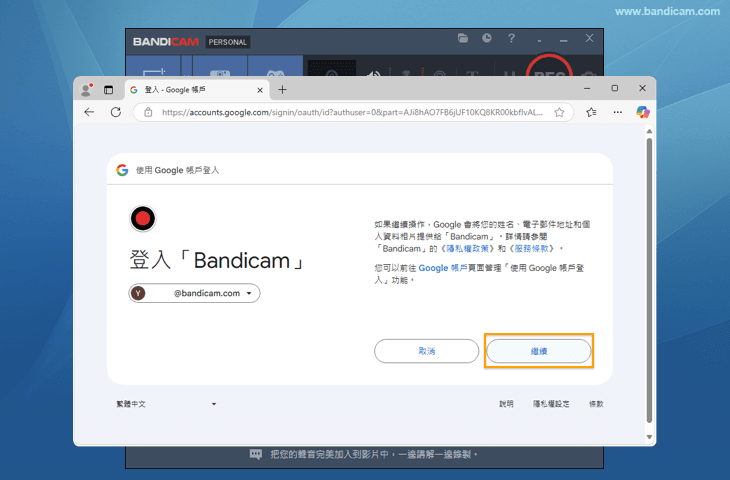Screen dimensions: 730x480
Task: Open browser settings and more menu
Action: coord(617,112)
